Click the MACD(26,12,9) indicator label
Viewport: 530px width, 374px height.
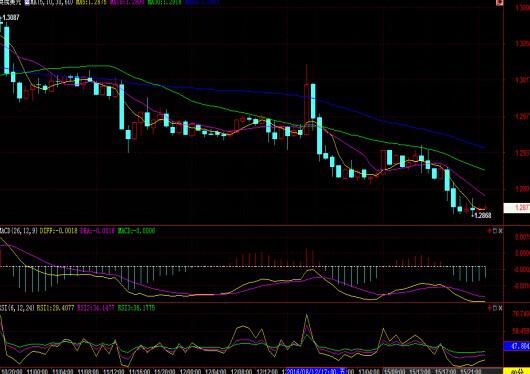coord(19,231)
